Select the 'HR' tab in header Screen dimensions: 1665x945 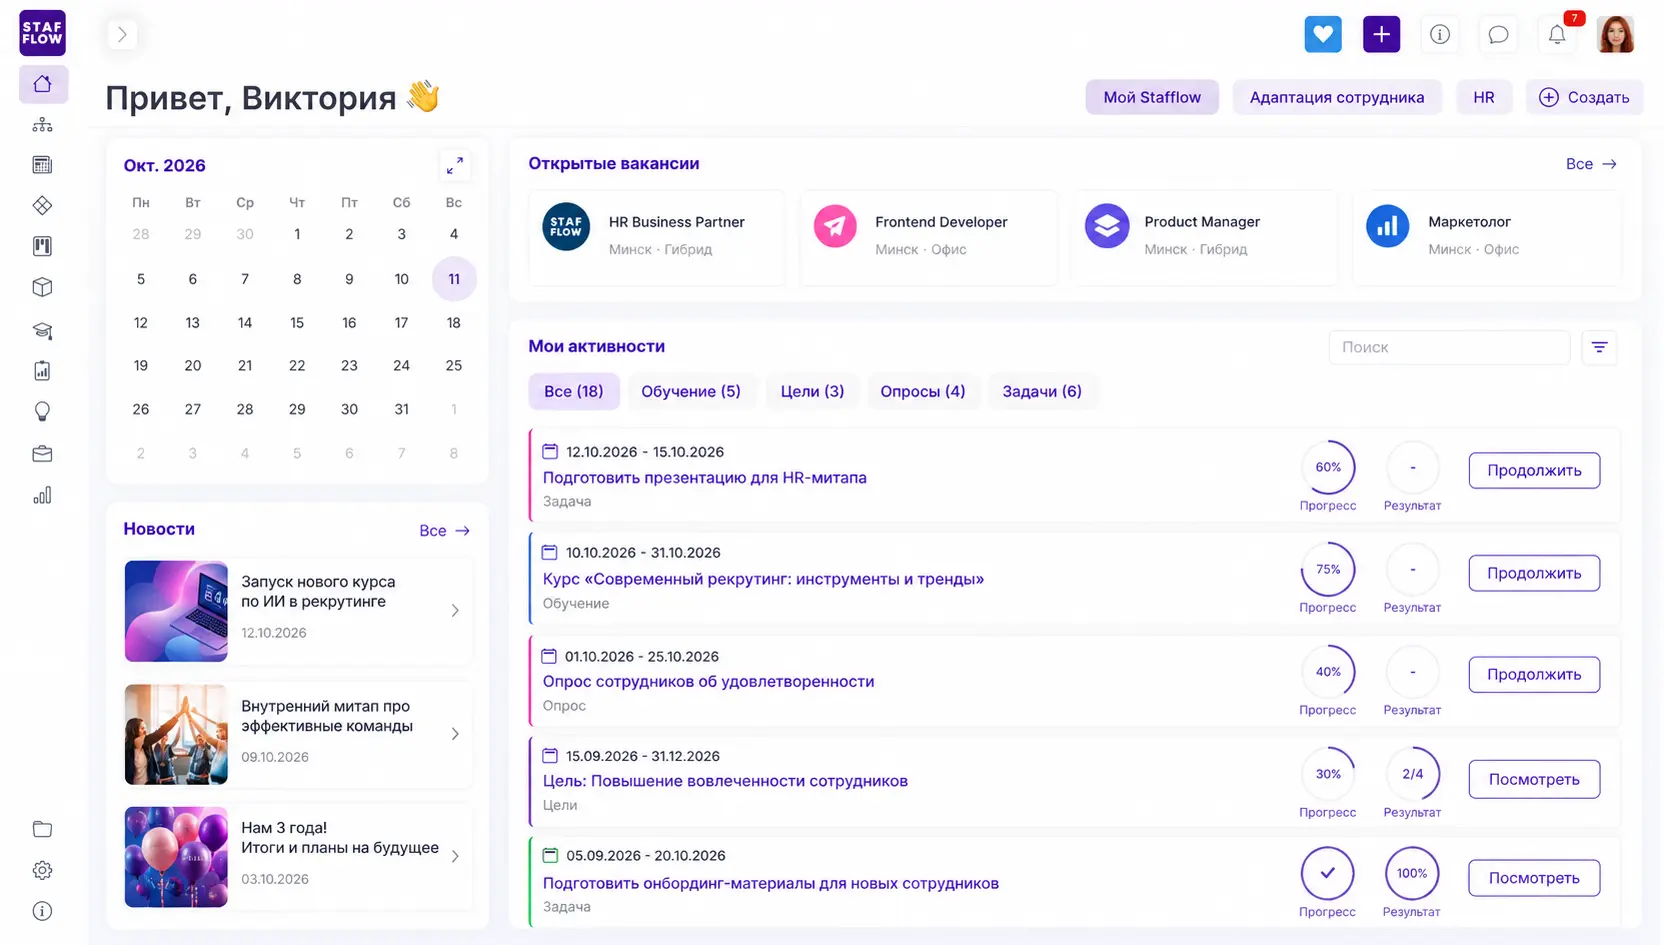[1484, 97]
